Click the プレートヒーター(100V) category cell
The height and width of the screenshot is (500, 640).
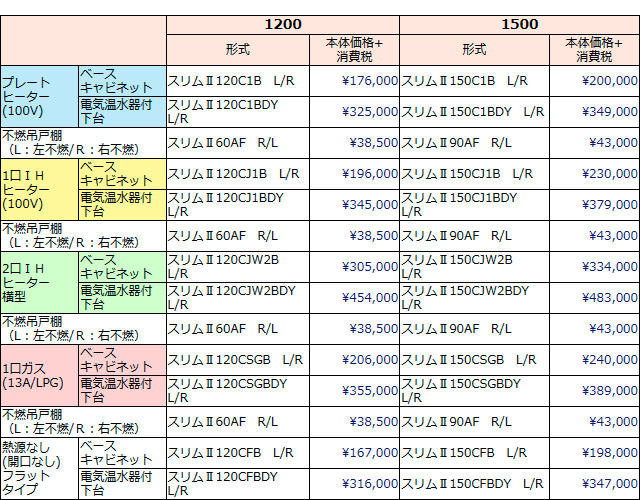click(x=40, y=96)
